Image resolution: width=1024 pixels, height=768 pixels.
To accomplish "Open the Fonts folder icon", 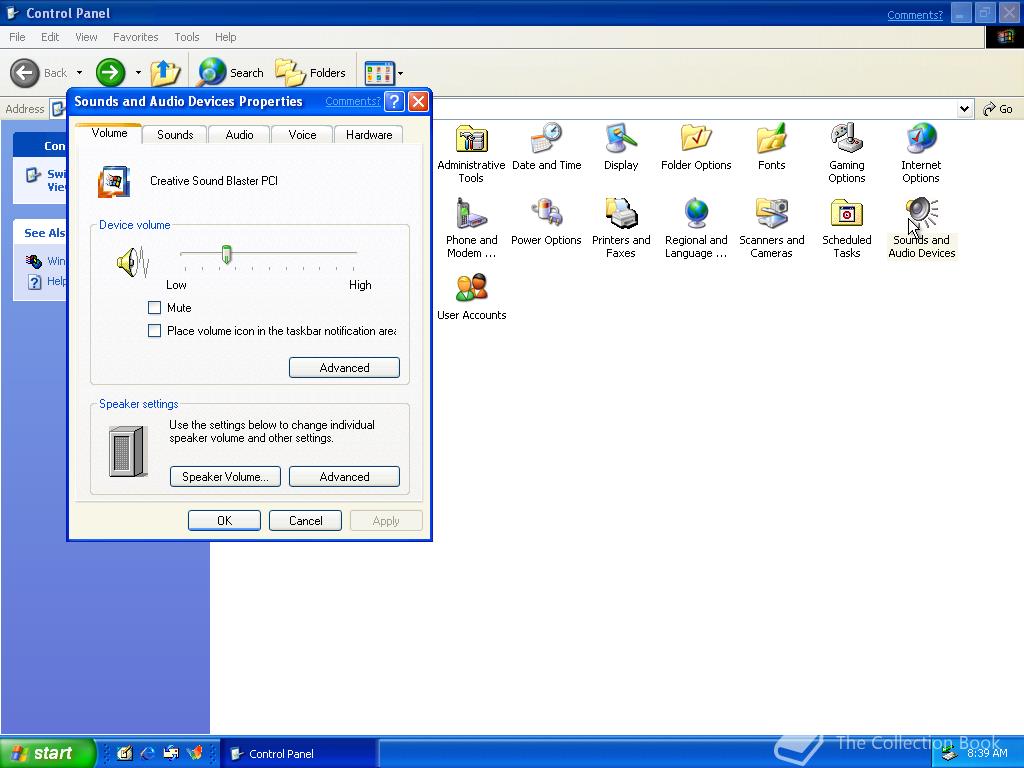I will coord(771,147).
